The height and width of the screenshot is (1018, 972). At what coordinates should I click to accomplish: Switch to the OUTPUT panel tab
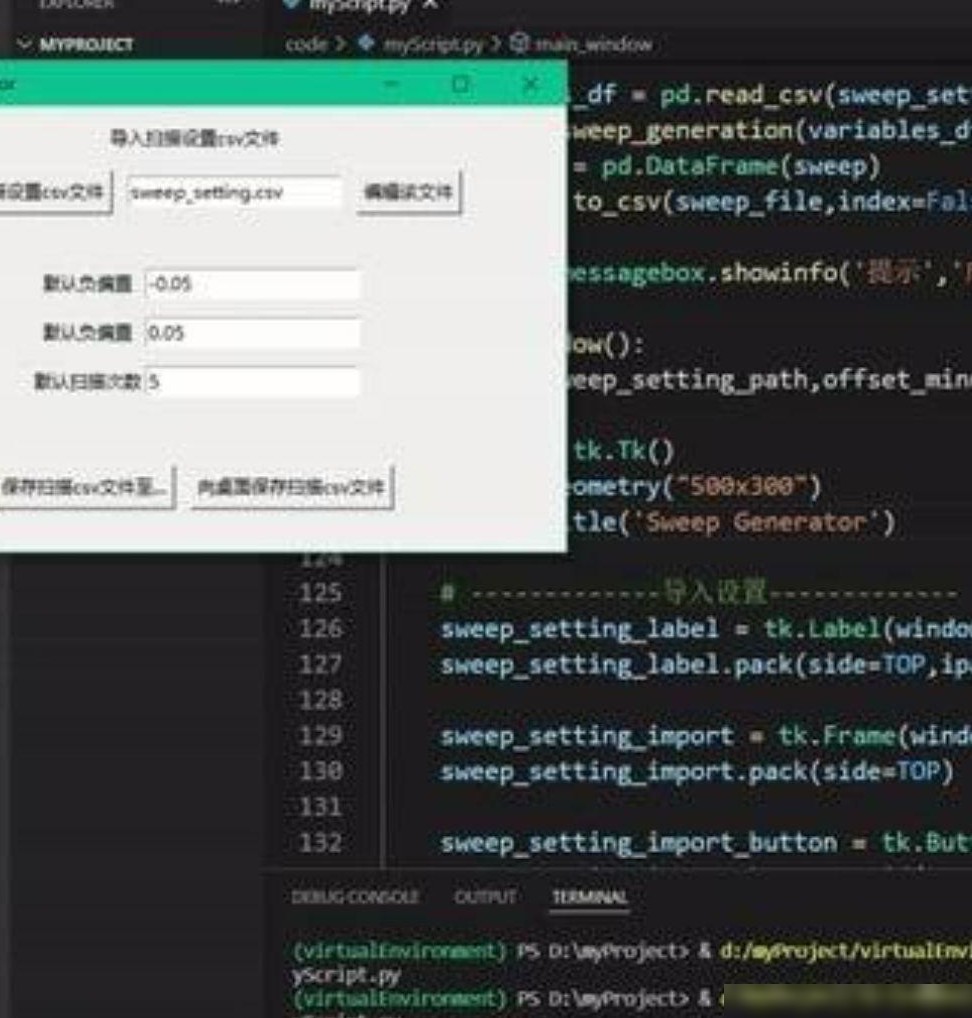486,897
